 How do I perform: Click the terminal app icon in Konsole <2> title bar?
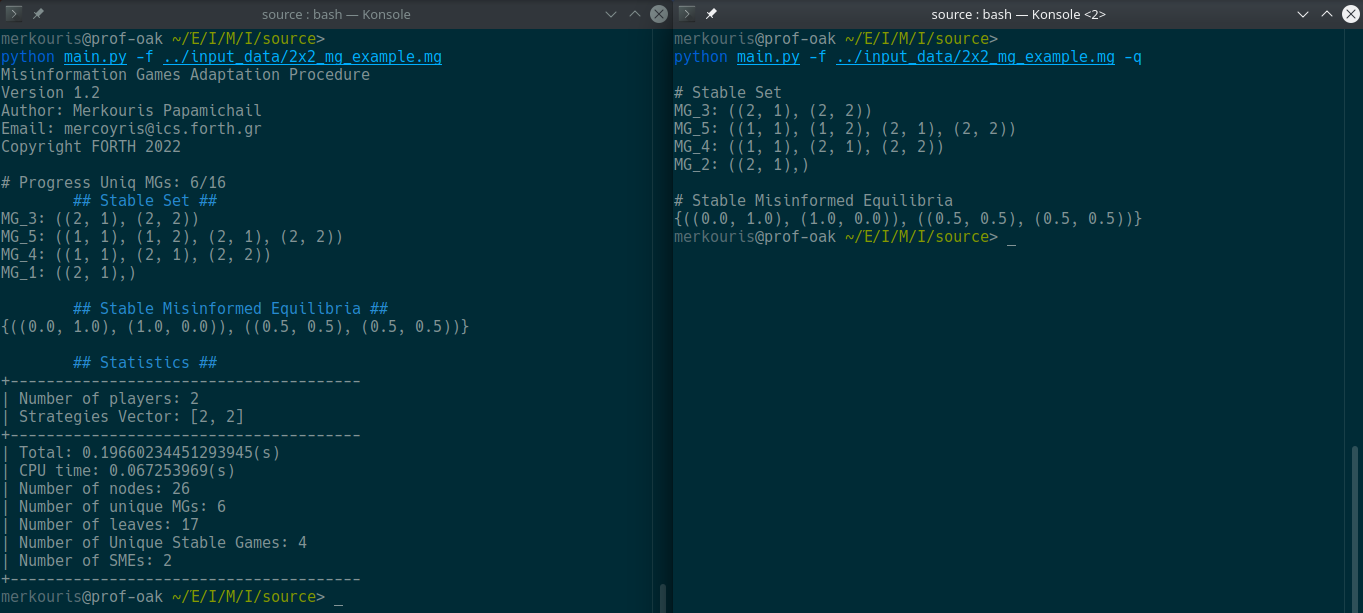coord(688,14)
